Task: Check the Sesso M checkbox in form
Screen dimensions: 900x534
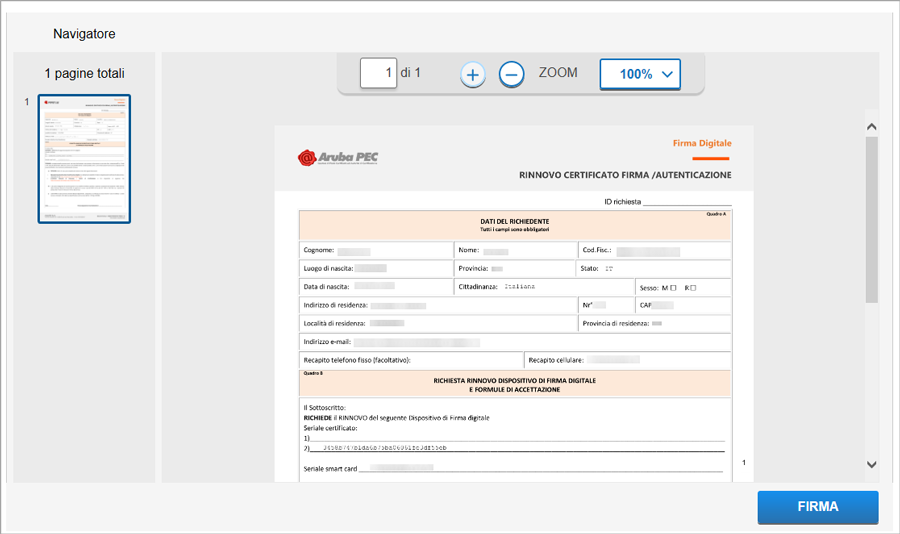Action: 673,288
